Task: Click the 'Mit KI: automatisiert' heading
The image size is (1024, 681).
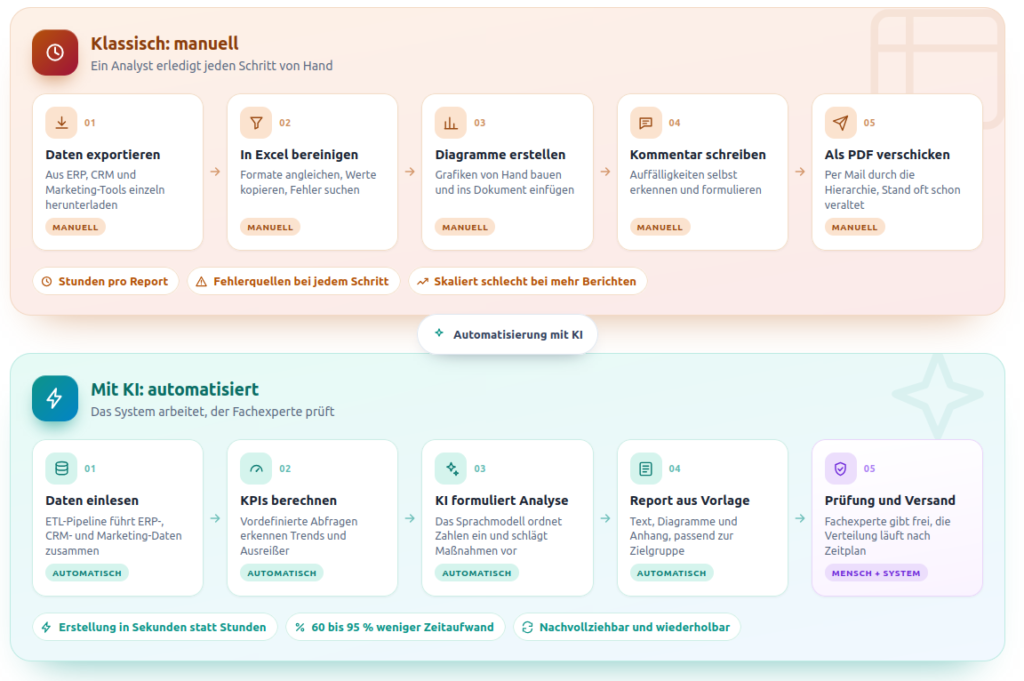Action: 174,389
